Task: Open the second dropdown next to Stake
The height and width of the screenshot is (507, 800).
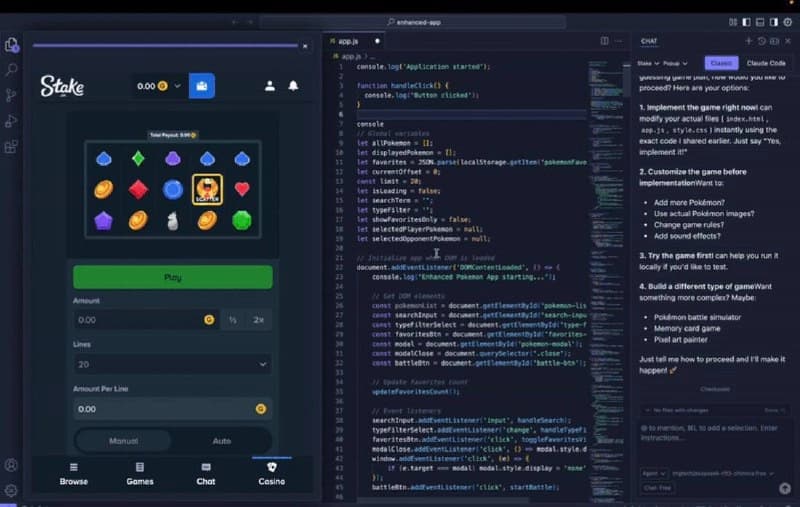Action: click(675, 63)
